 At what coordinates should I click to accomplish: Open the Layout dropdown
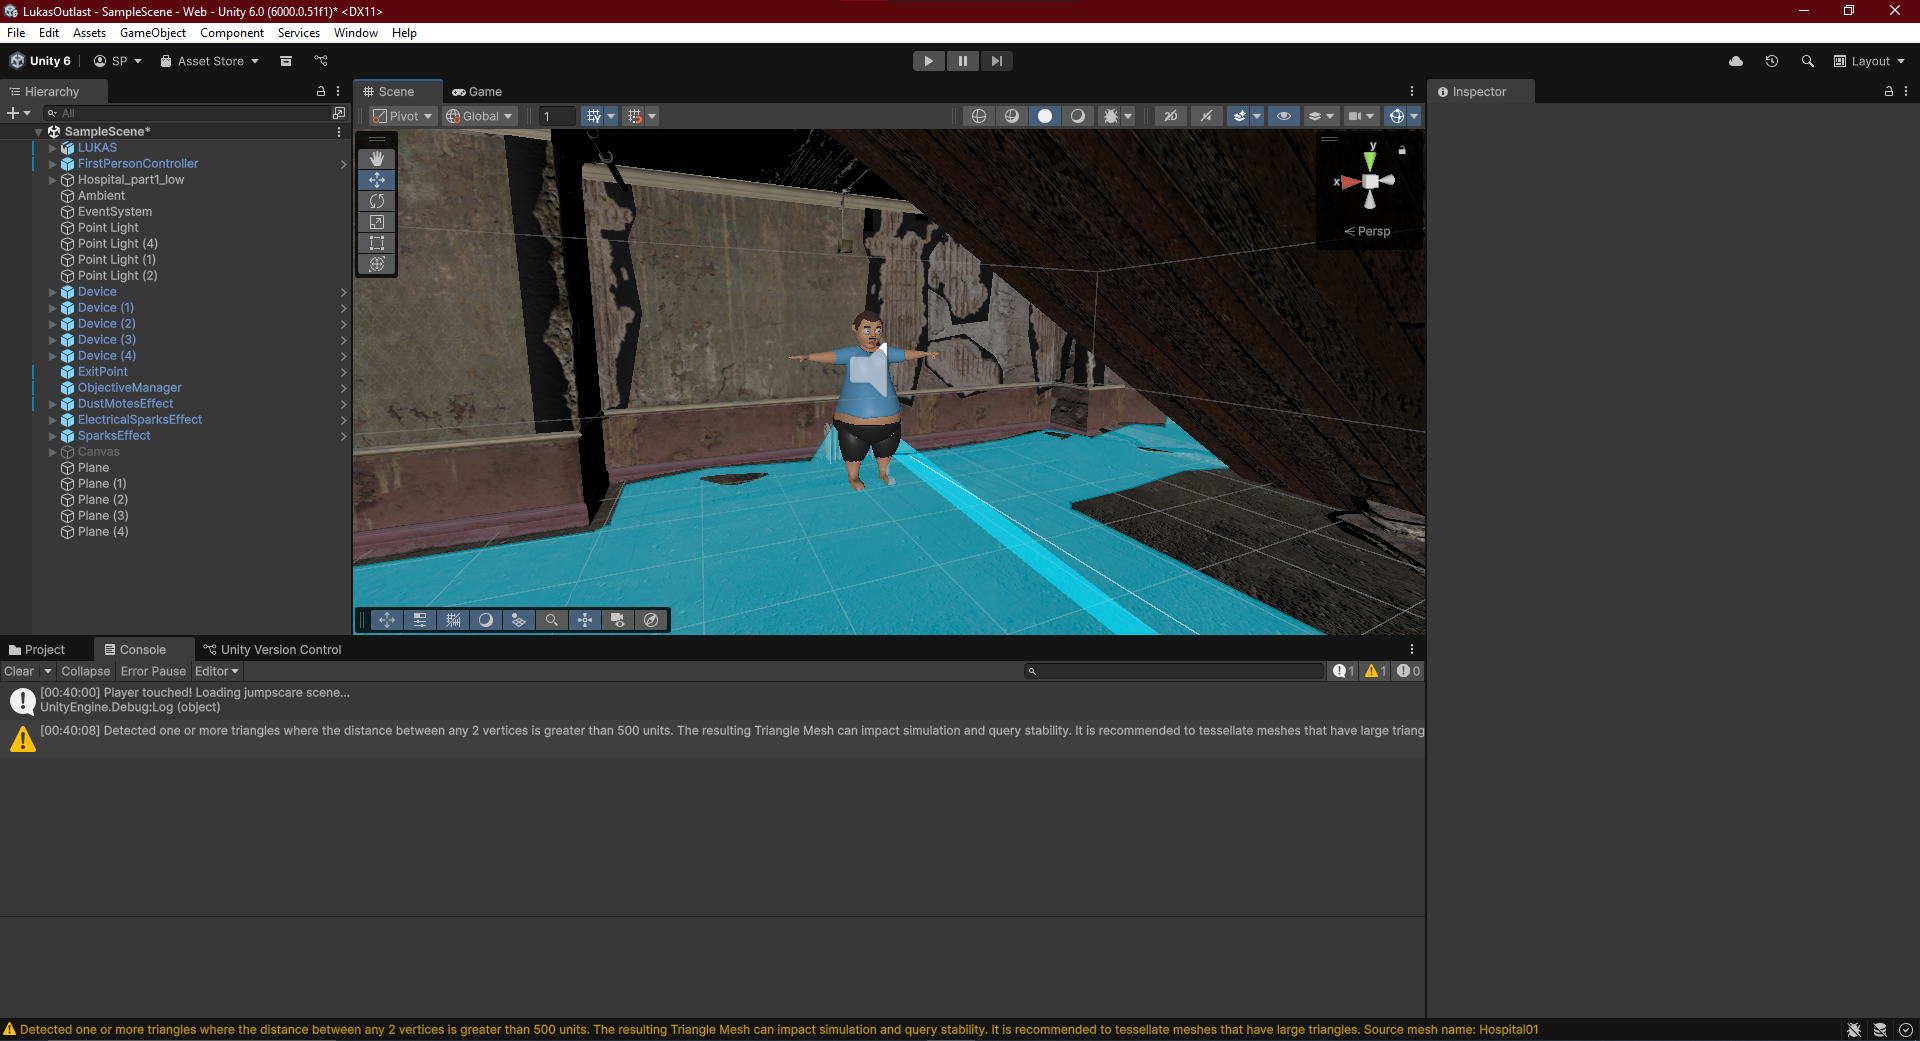[x=1869, y=61]
